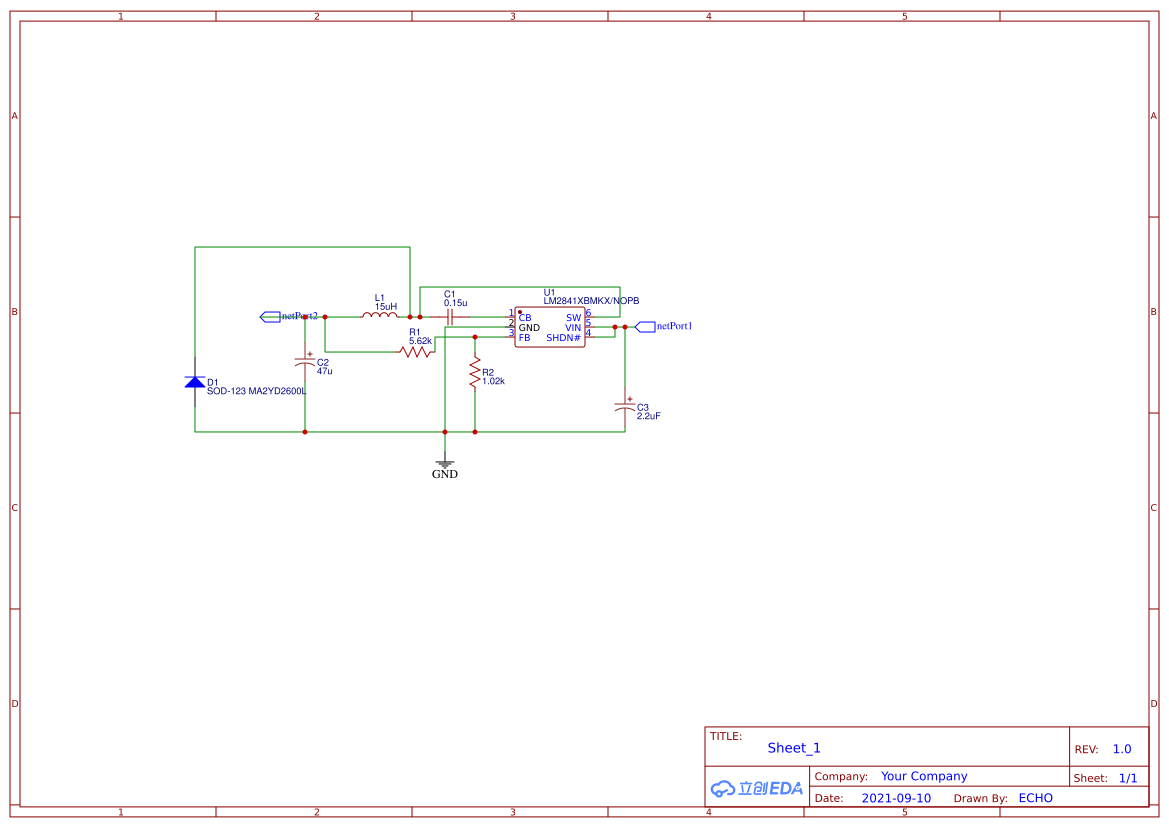The image size is (1169, 827).
Task: Select the C3 polarized capacitor symbol
Action: pyautogui.click(x=625, y=406)
